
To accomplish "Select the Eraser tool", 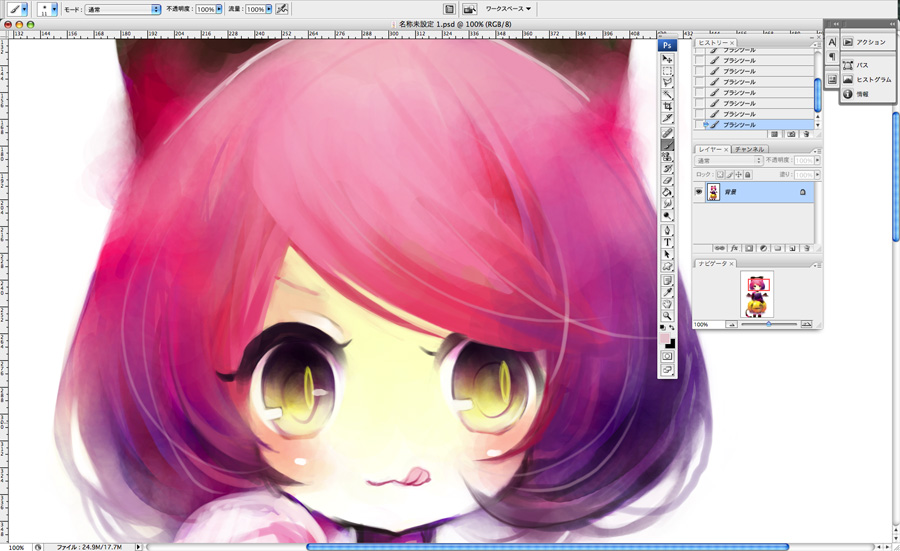I will [667, 180].
